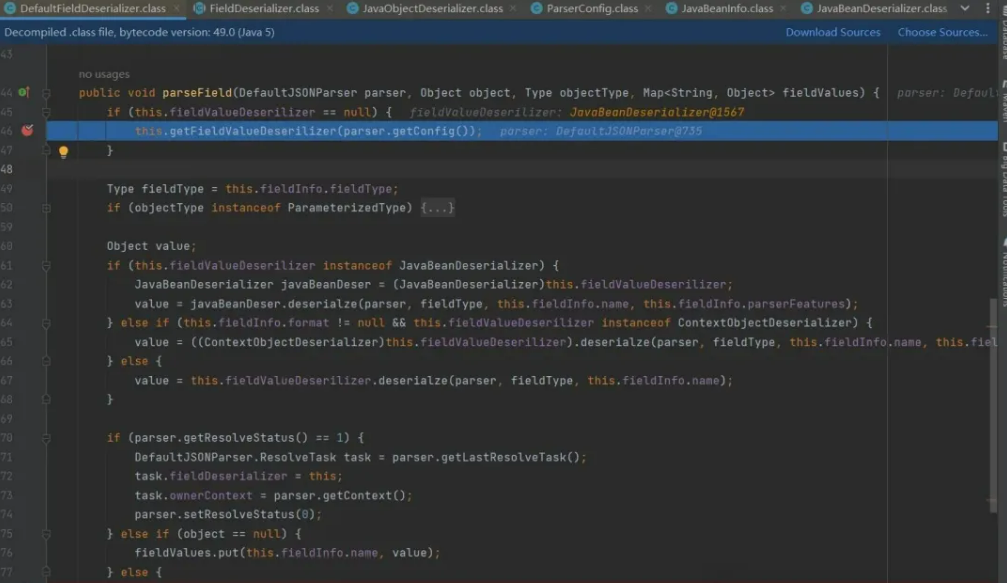Click the vertical editor scrollbar thumb
The image size is (1007, 583).
click(x=992, y=406)
